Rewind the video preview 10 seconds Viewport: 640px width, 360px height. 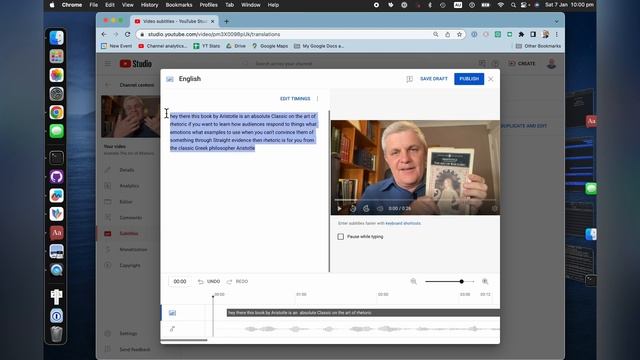353,209
